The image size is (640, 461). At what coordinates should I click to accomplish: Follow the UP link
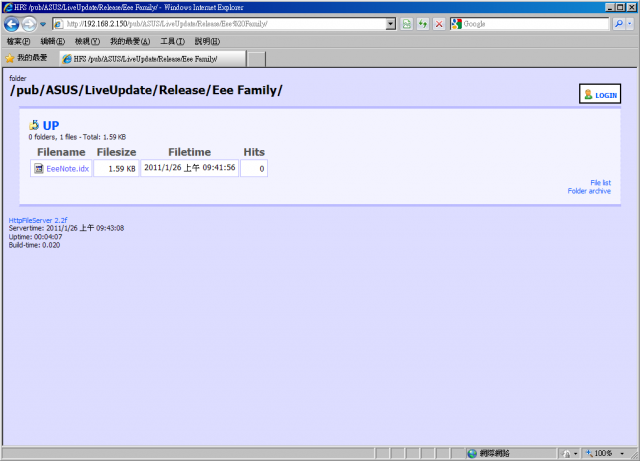click(51, 125)
